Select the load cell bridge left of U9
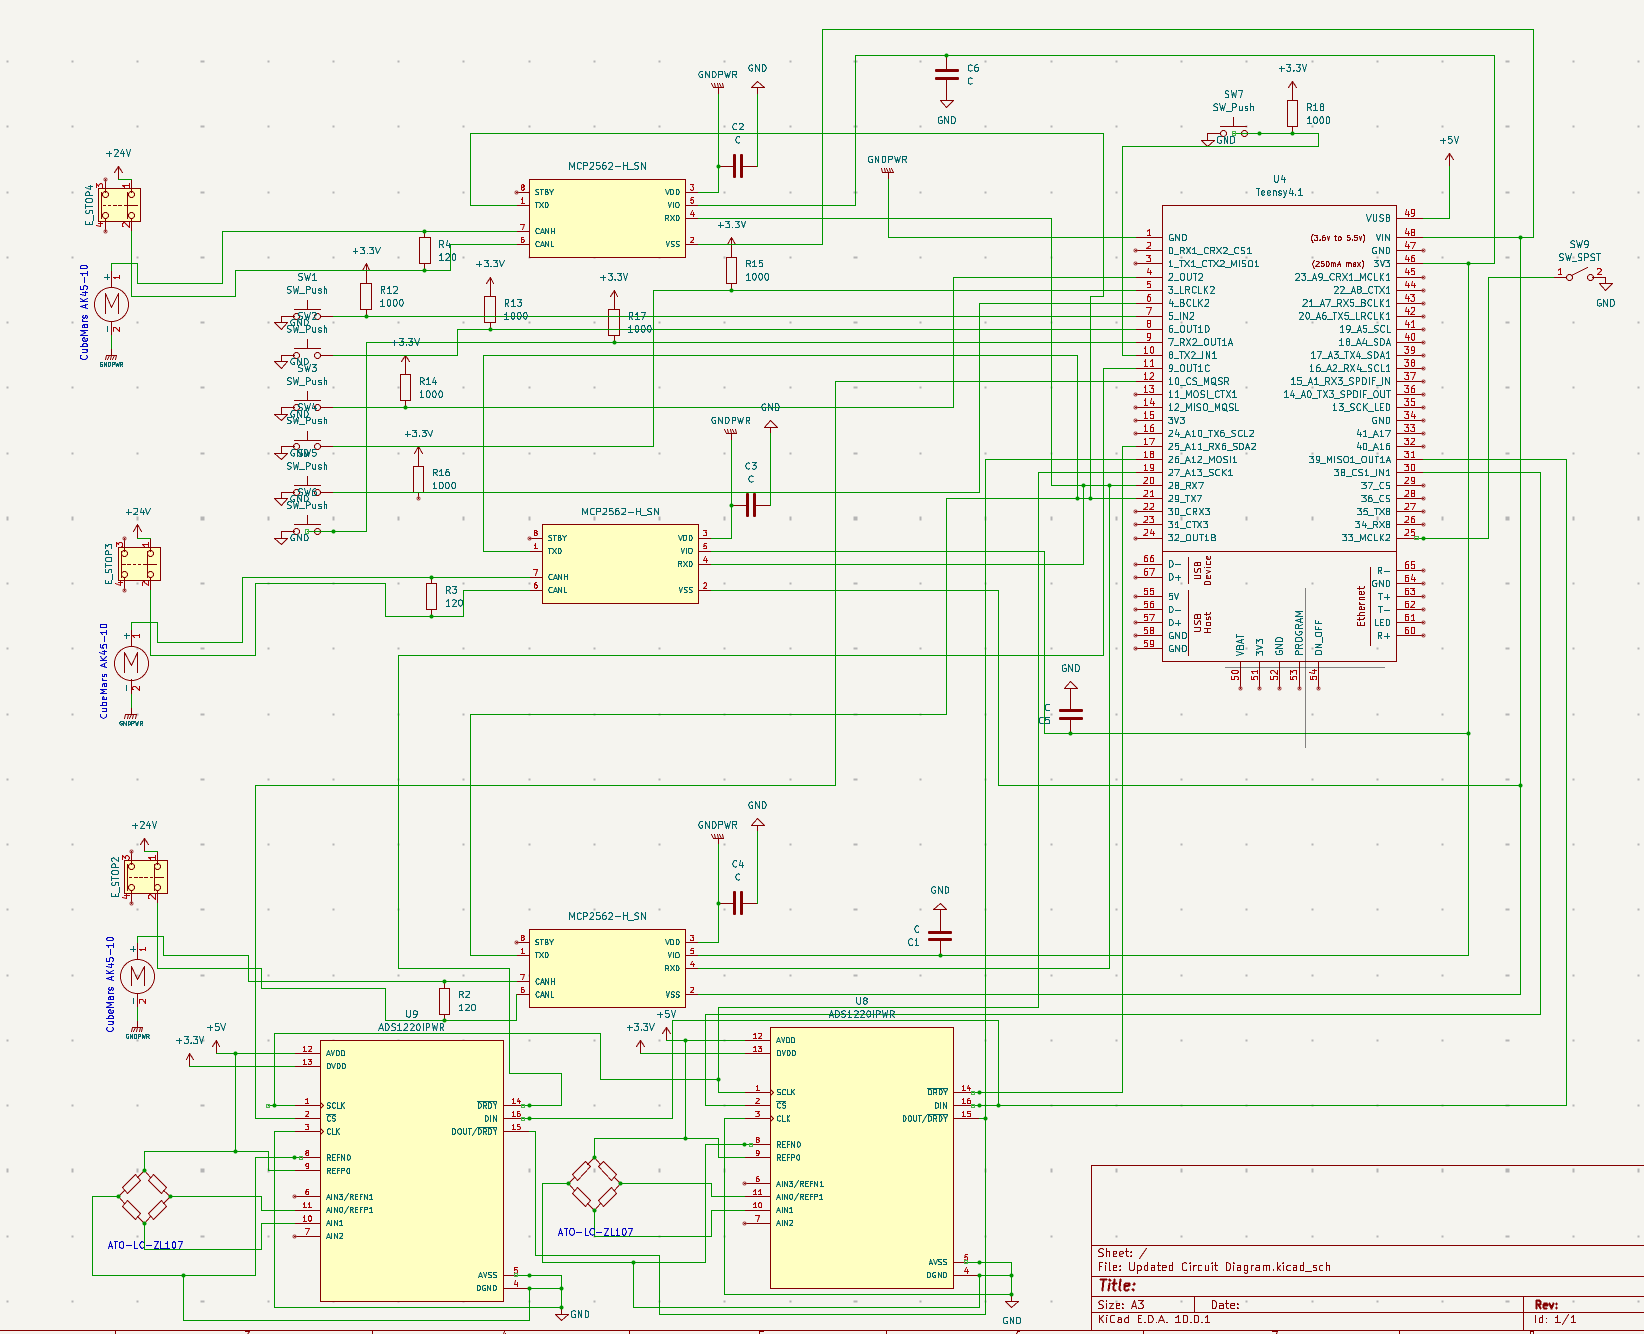This screenshot has height=1334, width=1644. [145, 1197]
